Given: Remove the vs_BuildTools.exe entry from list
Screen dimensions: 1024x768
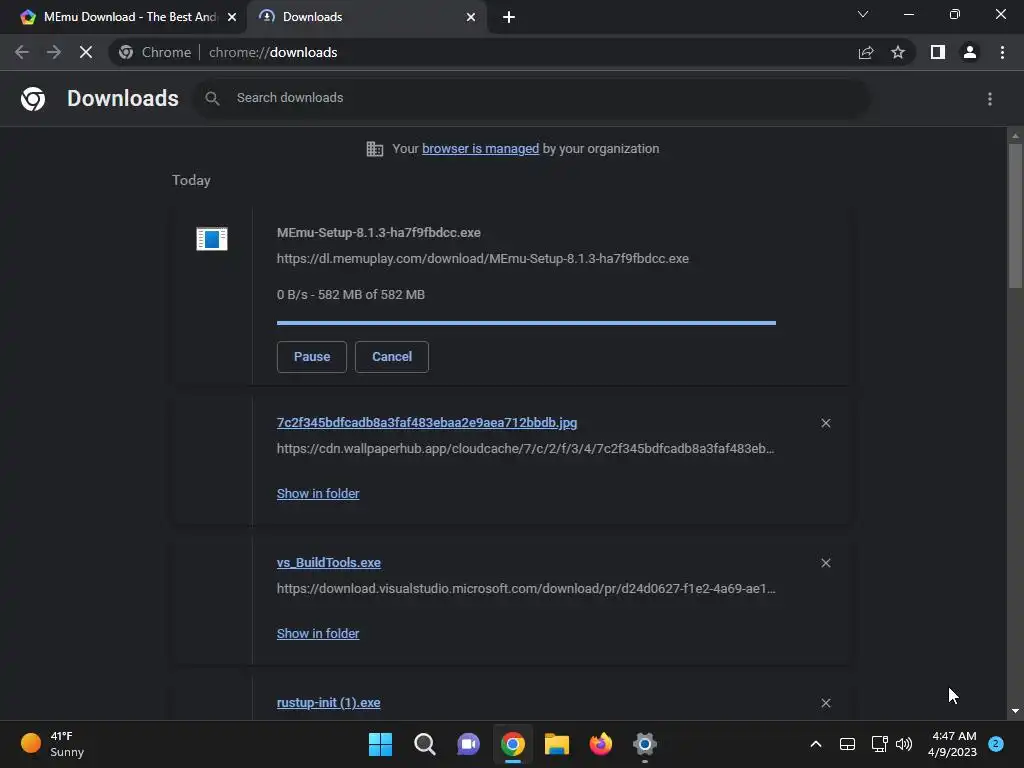Looking at the screenshot, I should (x=825, y=563).
